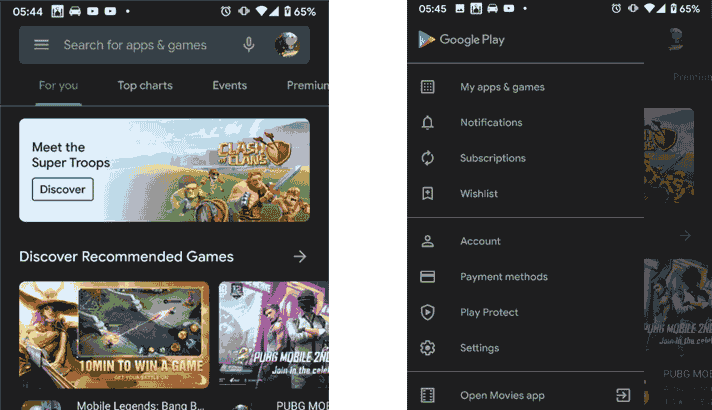The image size is (712, 410).
Task: Tap alarm clock icon in left status bar
Action: coord(226,11)
